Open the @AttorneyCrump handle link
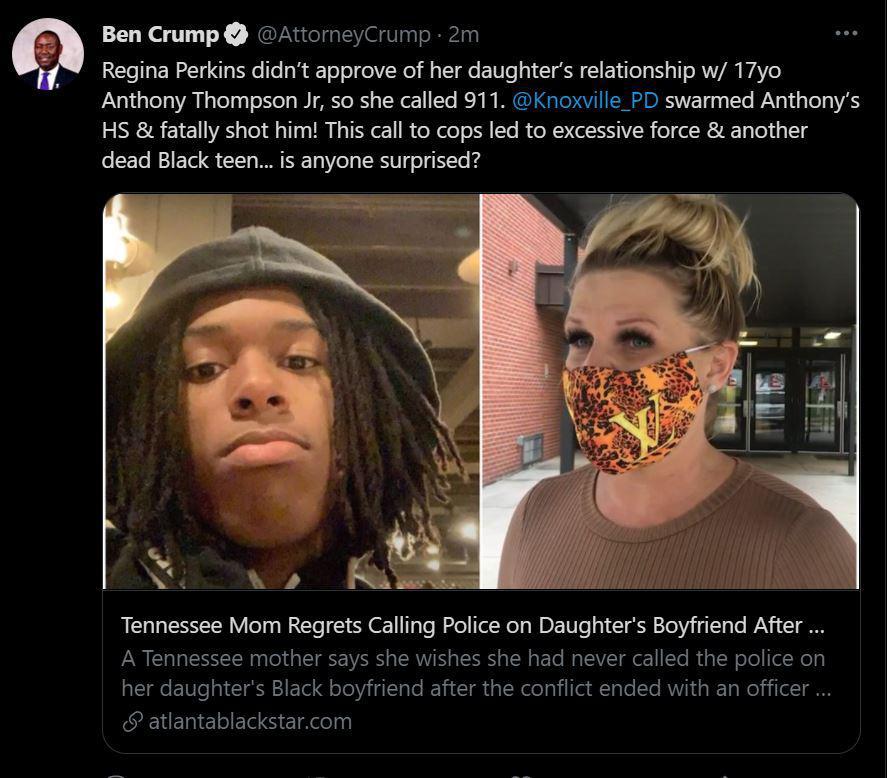 (344, 35)
